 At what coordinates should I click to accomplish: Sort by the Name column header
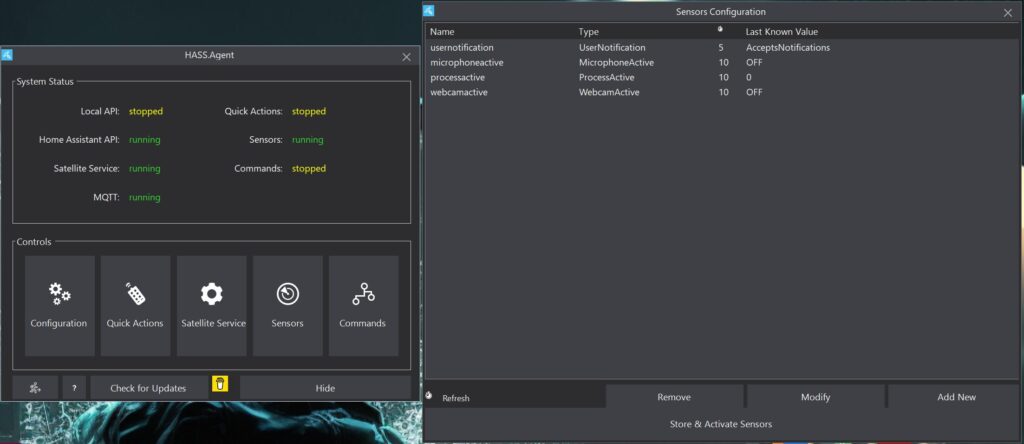[442, 31]
